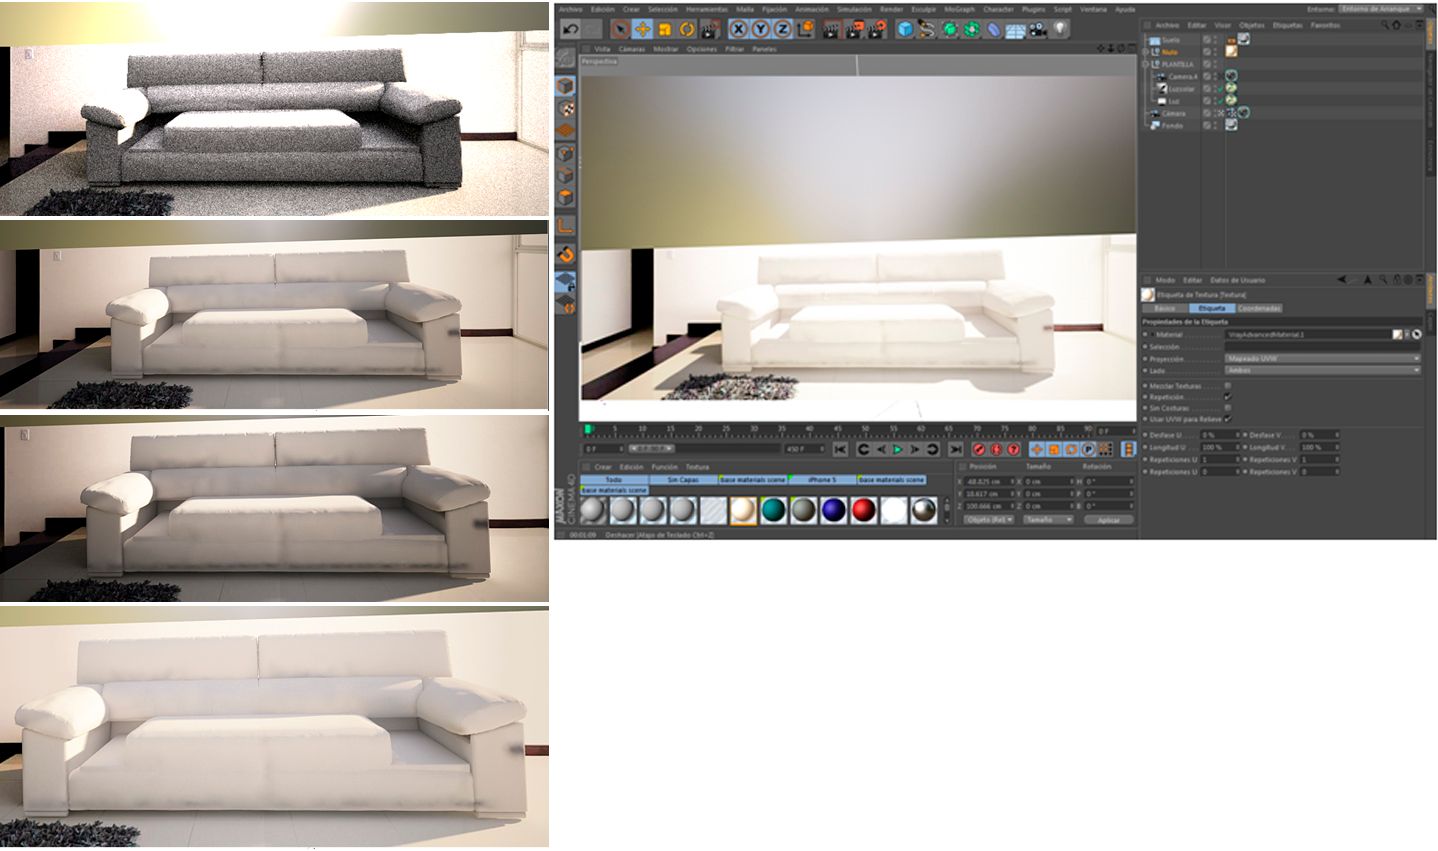1438x851 pixels.
Task: Click the record keyframe red button
Action: click(x=979, y=450)
